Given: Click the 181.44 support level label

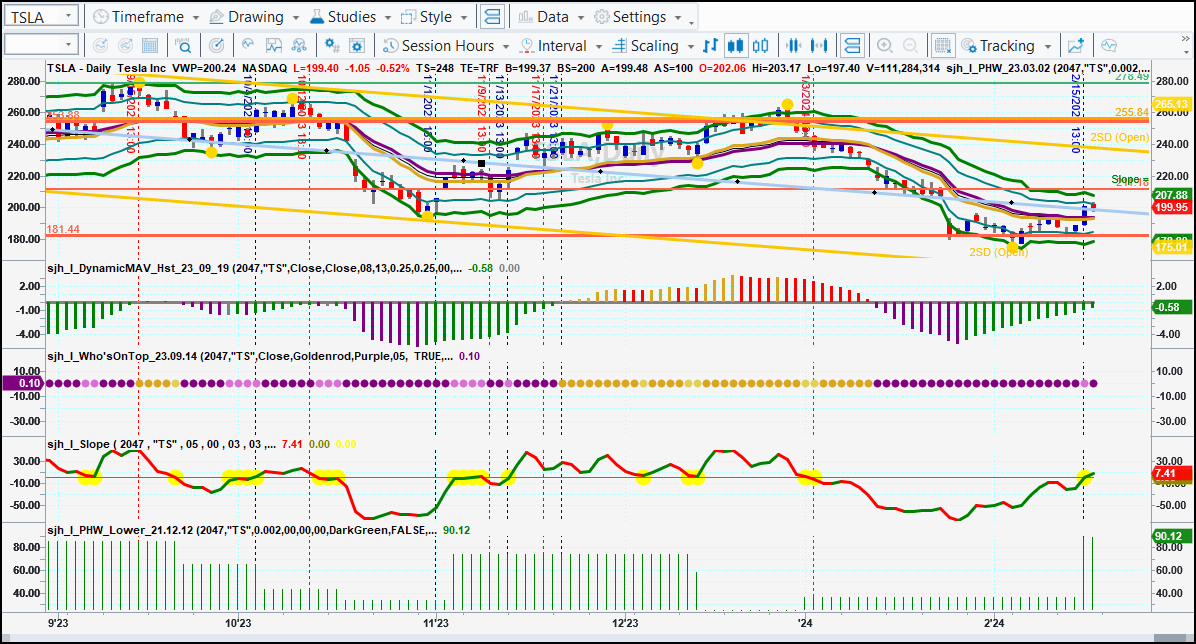Looking at the screenshot, I should coord(63,229).
